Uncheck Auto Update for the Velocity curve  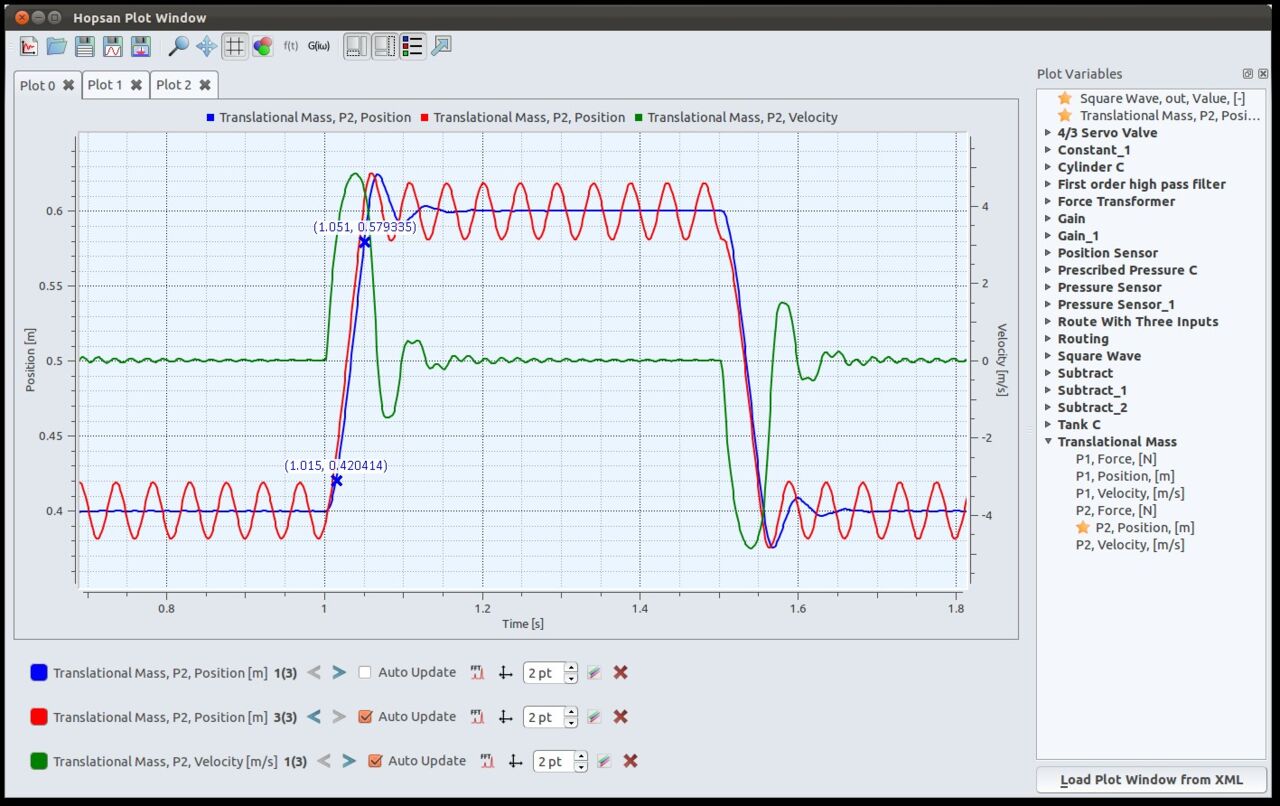tap(374, 760)
